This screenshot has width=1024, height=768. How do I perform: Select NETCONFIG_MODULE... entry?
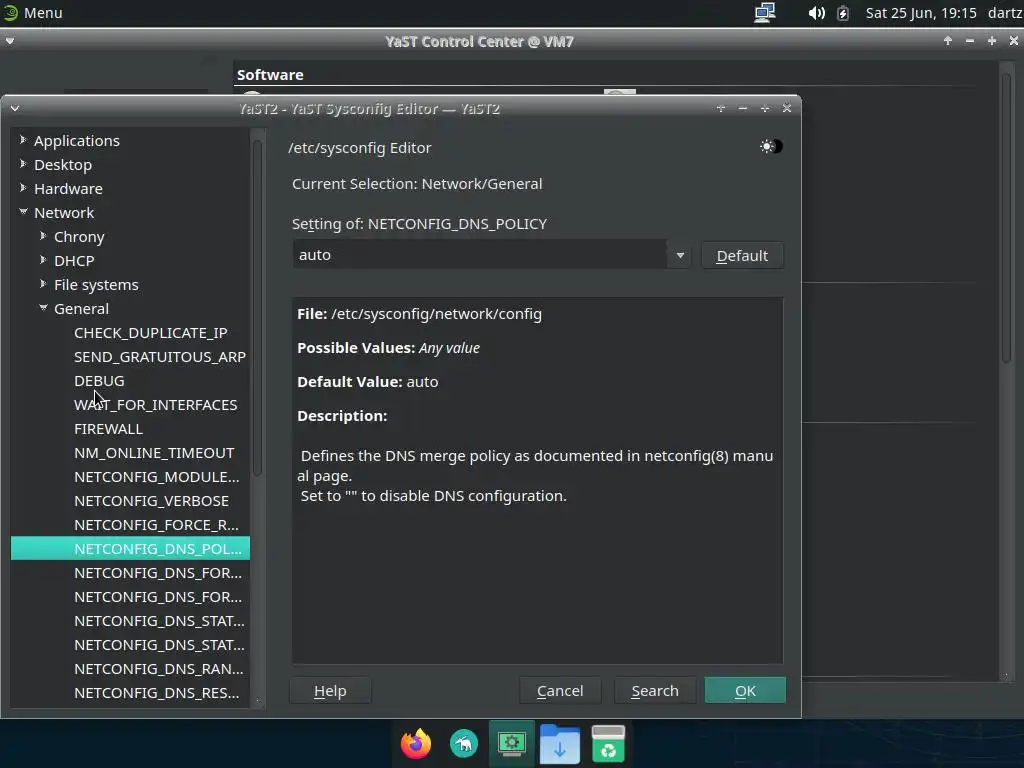(157, 477)
